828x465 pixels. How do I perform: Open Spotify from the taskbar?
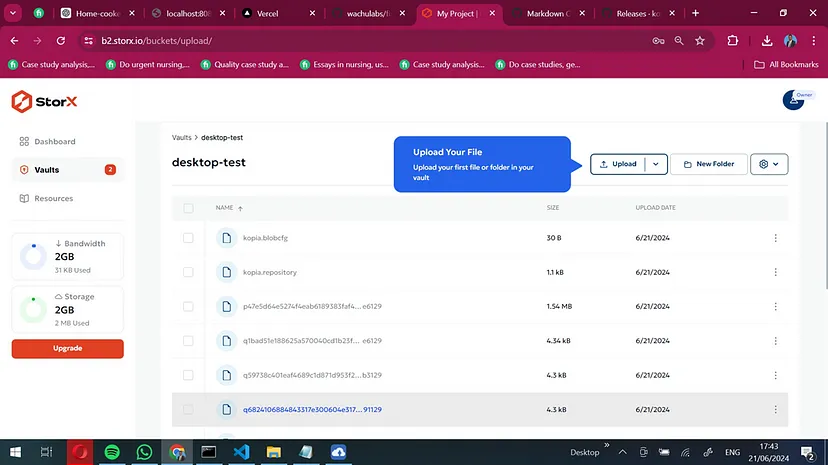click(x=112, y=452)
